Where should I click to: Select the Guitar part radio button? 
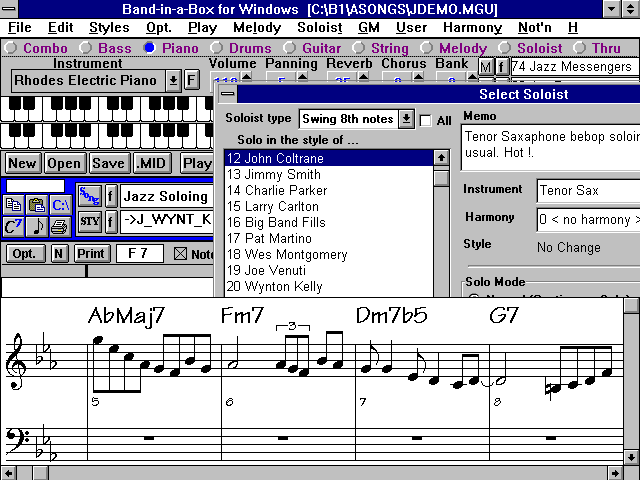(x=289, y=48)
